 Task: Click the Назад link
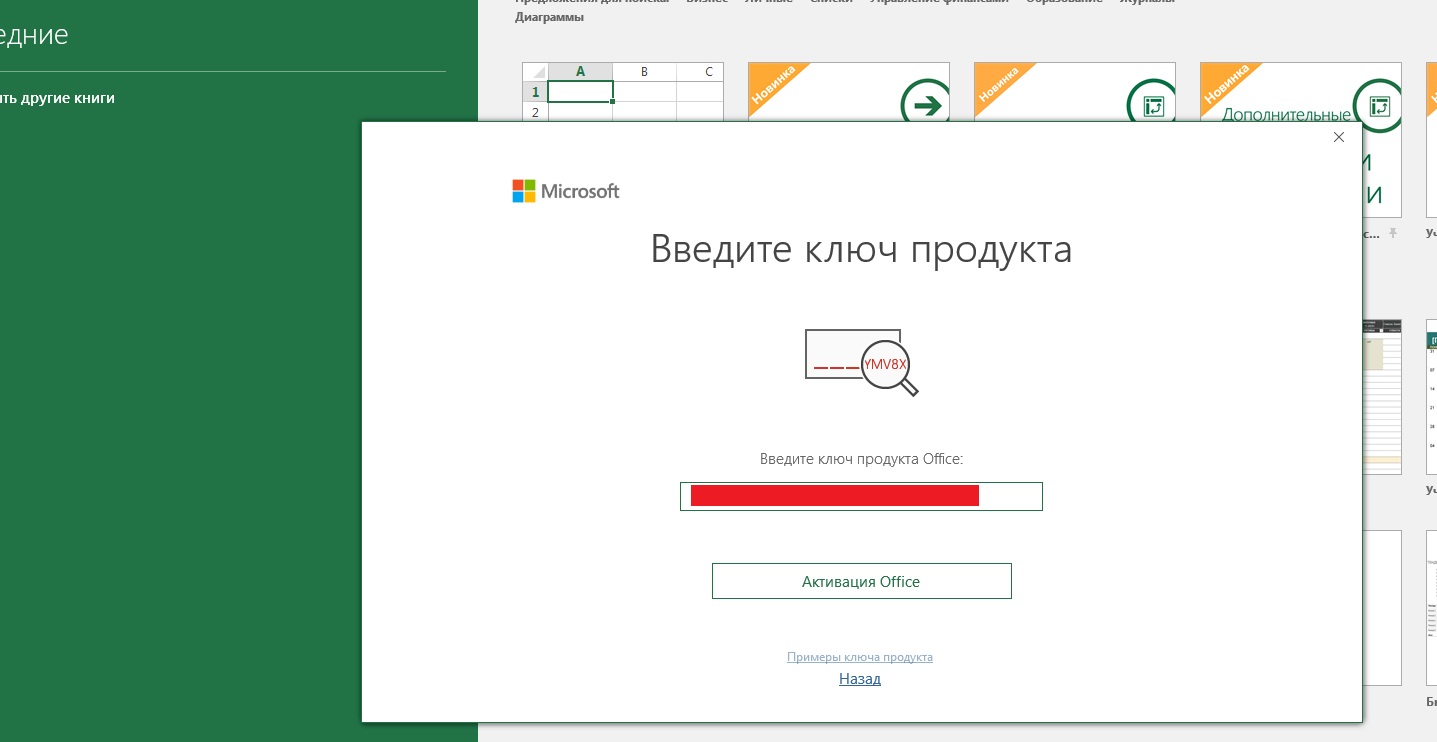pos(860,679)
